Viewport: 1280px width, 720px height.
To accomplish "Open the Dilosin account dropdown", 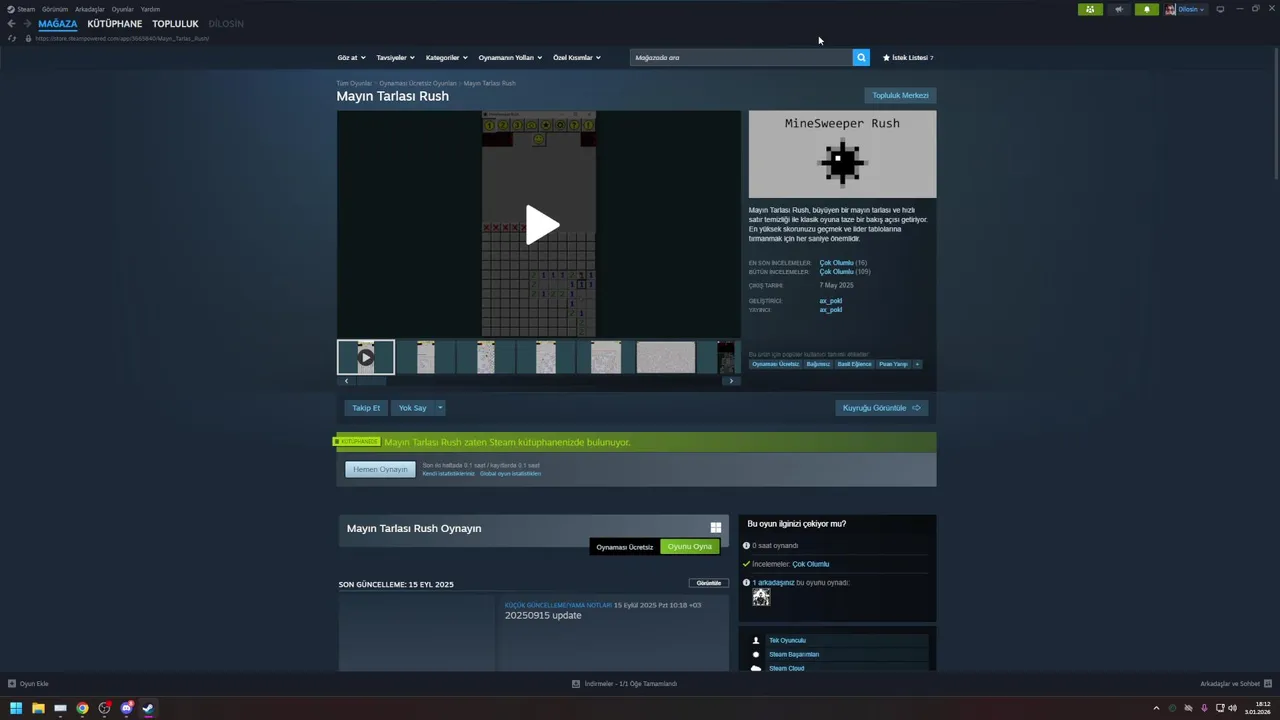I will [x=1186, y=9].
